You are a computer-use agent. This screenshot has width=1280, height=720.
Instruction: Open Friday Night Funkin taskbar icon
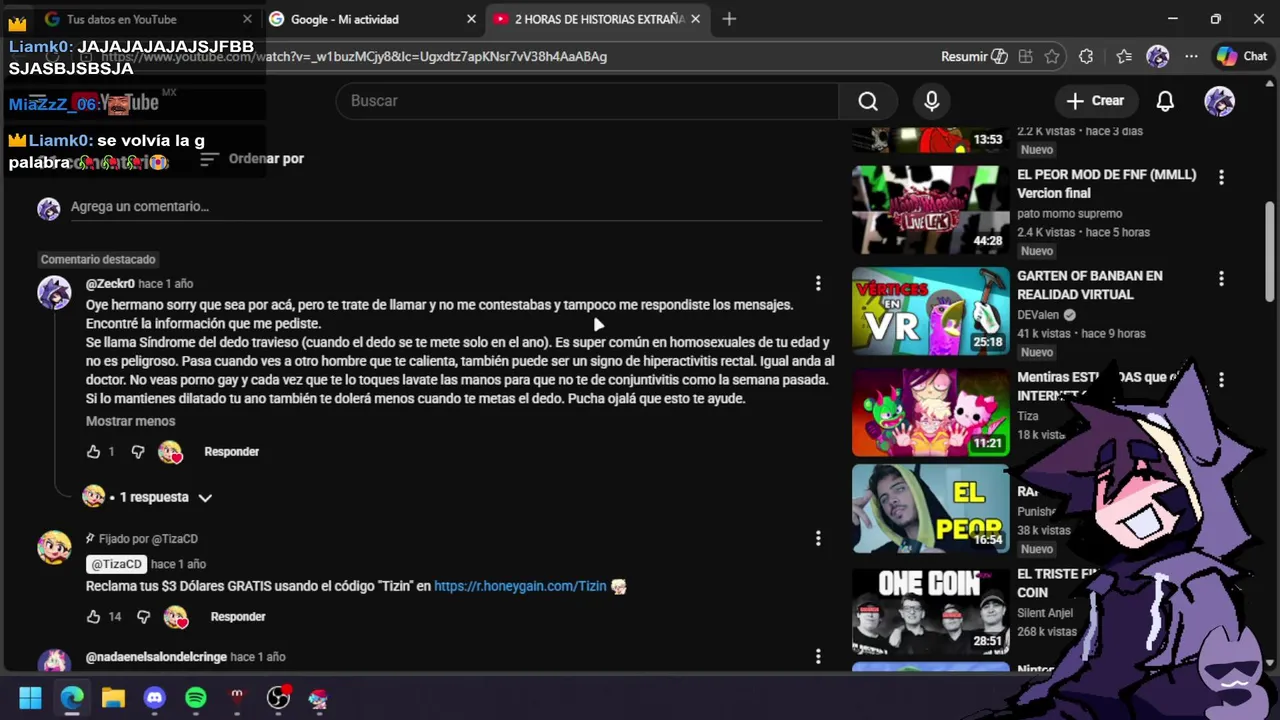pyautogui.click(x=319, y=698)
